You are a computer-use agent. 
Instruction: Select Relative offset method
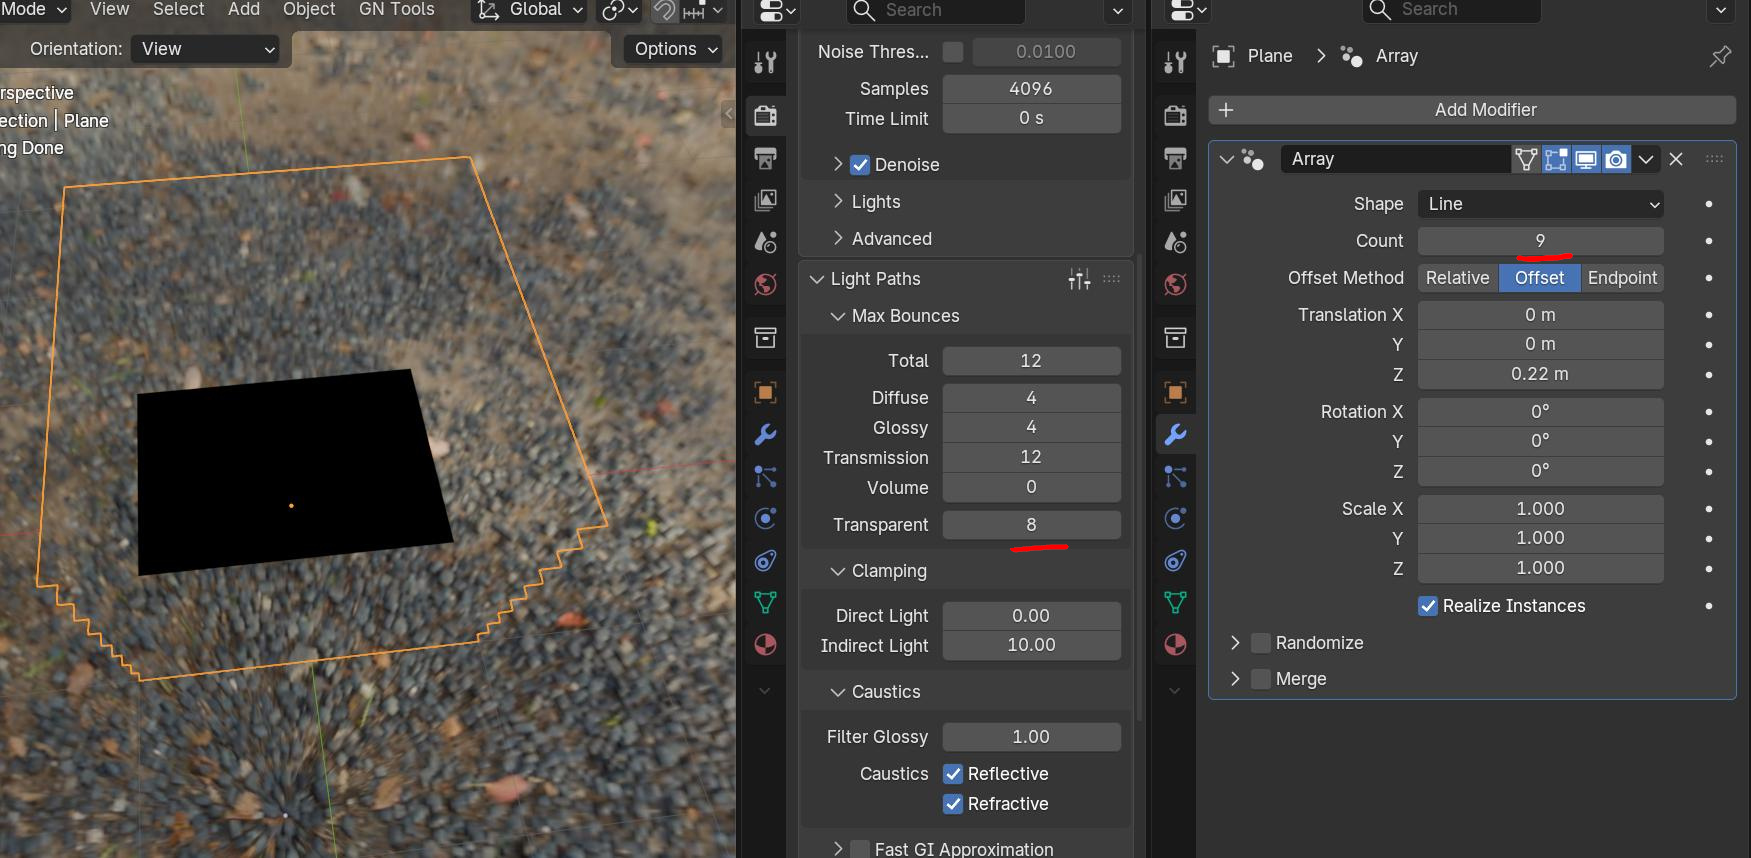pos(1457,278)
